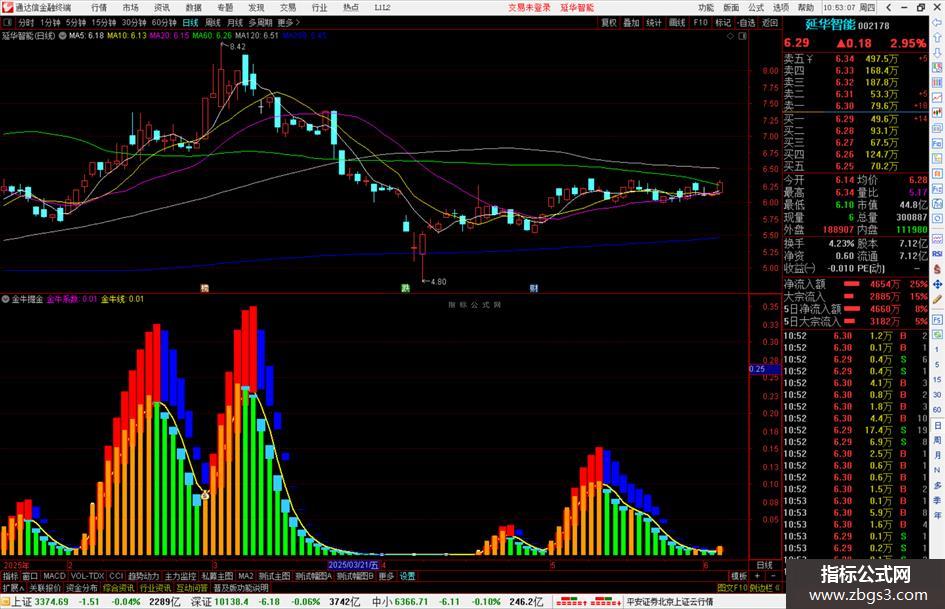Open the 互动问答 tab
The image size is (945, 609).
click(x=192, y=588)
